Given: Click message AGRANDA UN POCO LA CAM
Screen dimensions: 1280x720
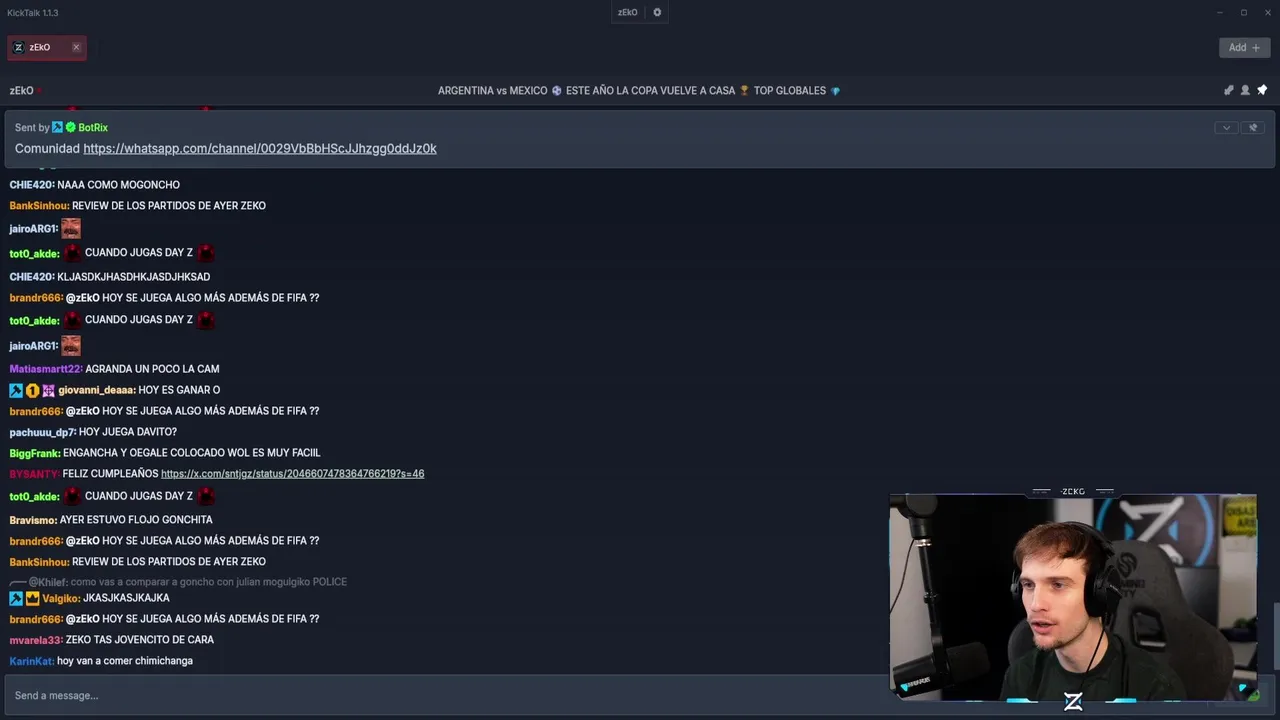Looking at the screenshot, I should coord(152,369).
